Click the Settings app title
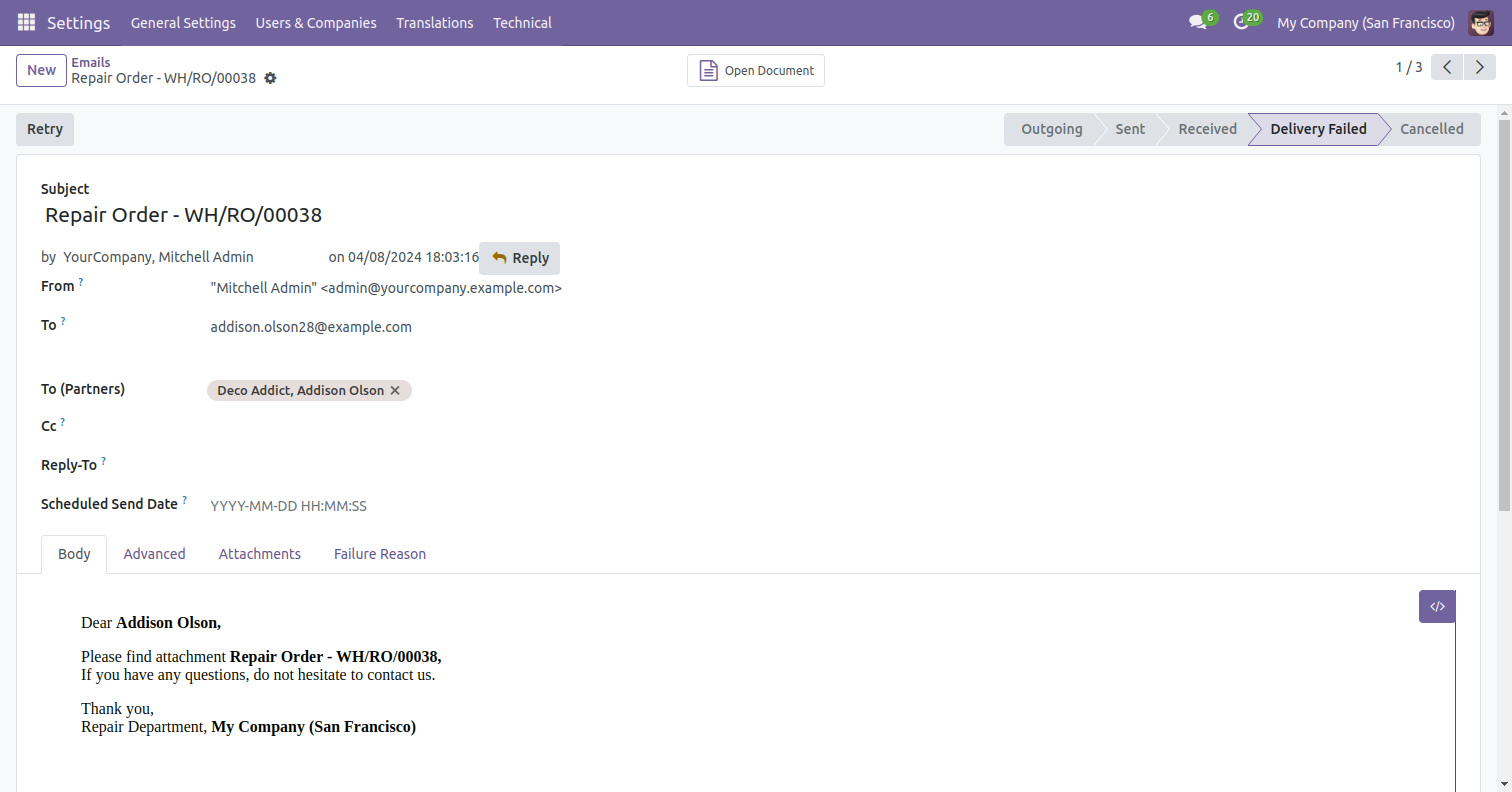This screenshot has width=1512, height=792. point(79,22)
